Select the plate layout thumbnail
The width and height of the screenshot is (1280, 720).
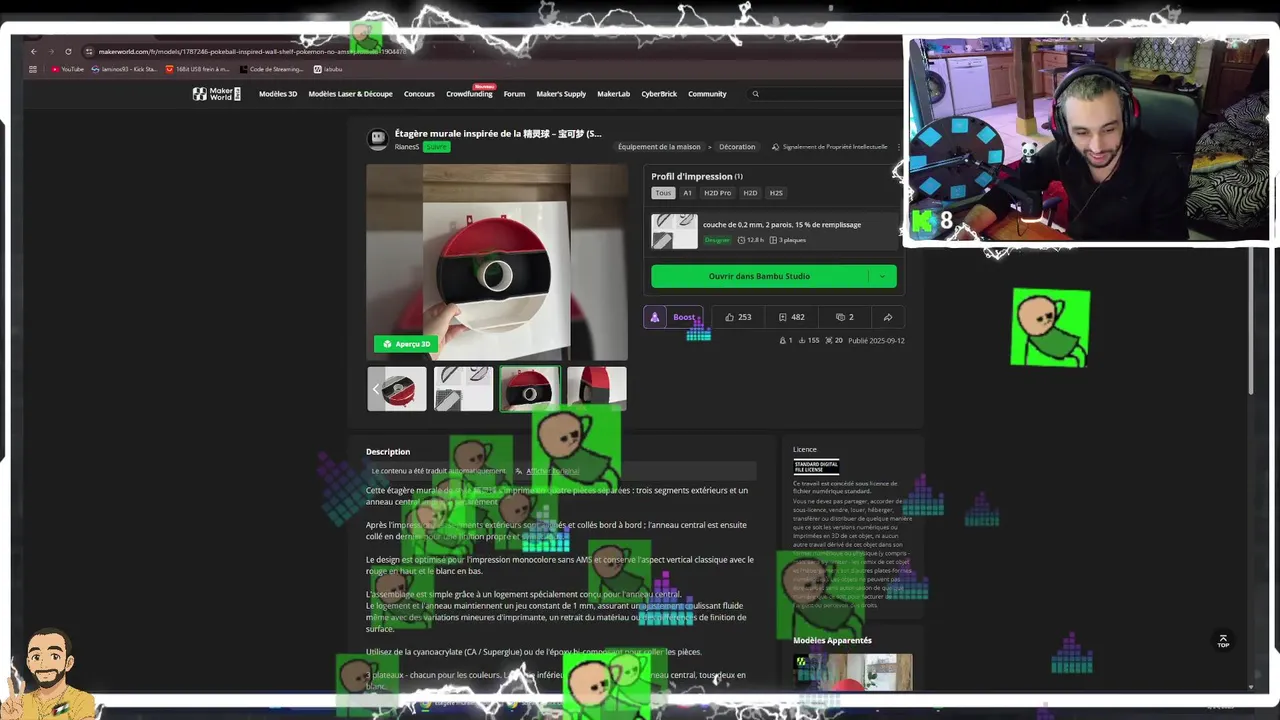click(464, 389)
